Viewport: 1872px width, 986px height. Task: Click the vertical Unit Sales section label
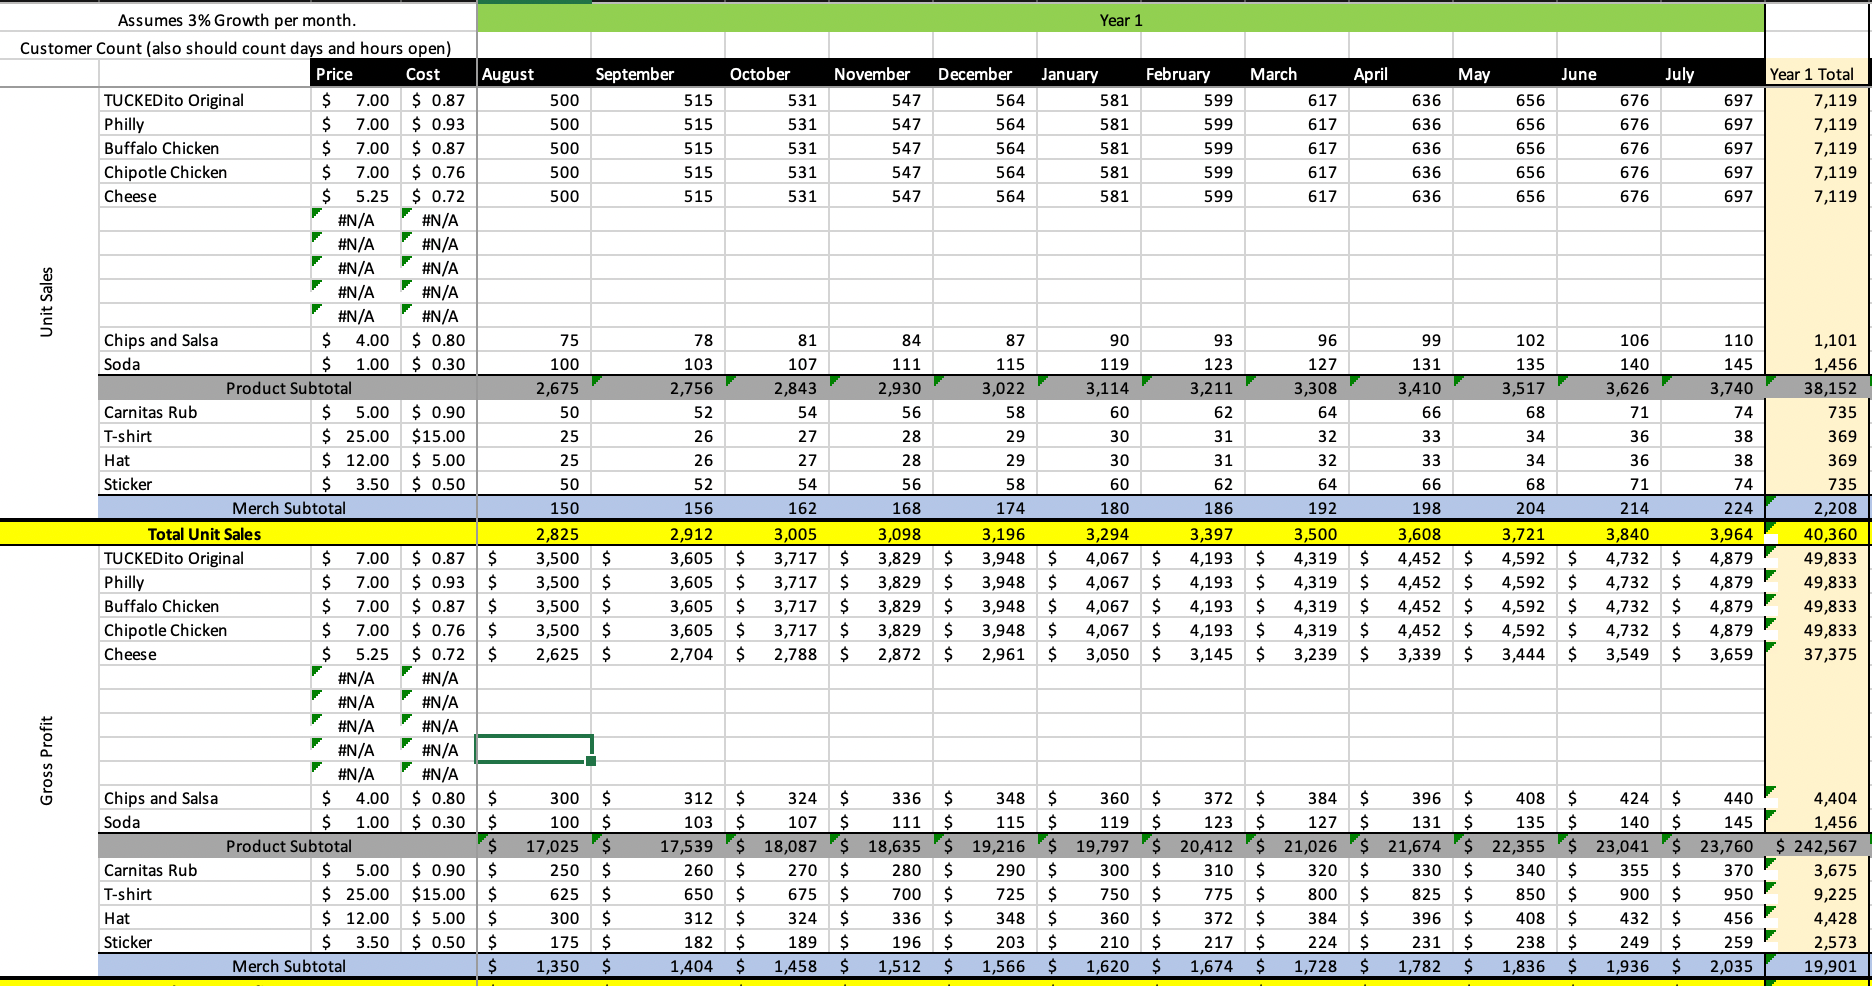(46, 302)
